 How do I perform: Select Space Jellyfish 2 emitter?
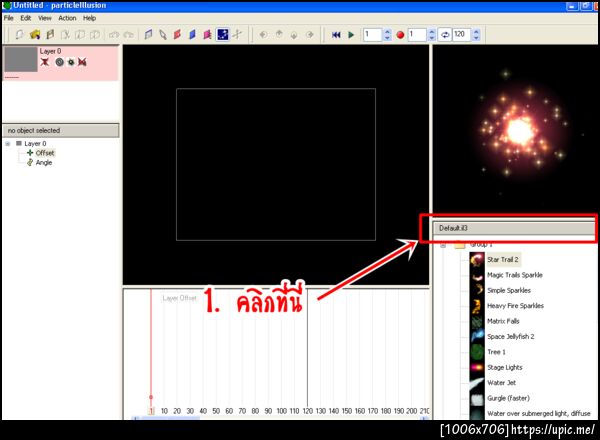tap(510, 336)
